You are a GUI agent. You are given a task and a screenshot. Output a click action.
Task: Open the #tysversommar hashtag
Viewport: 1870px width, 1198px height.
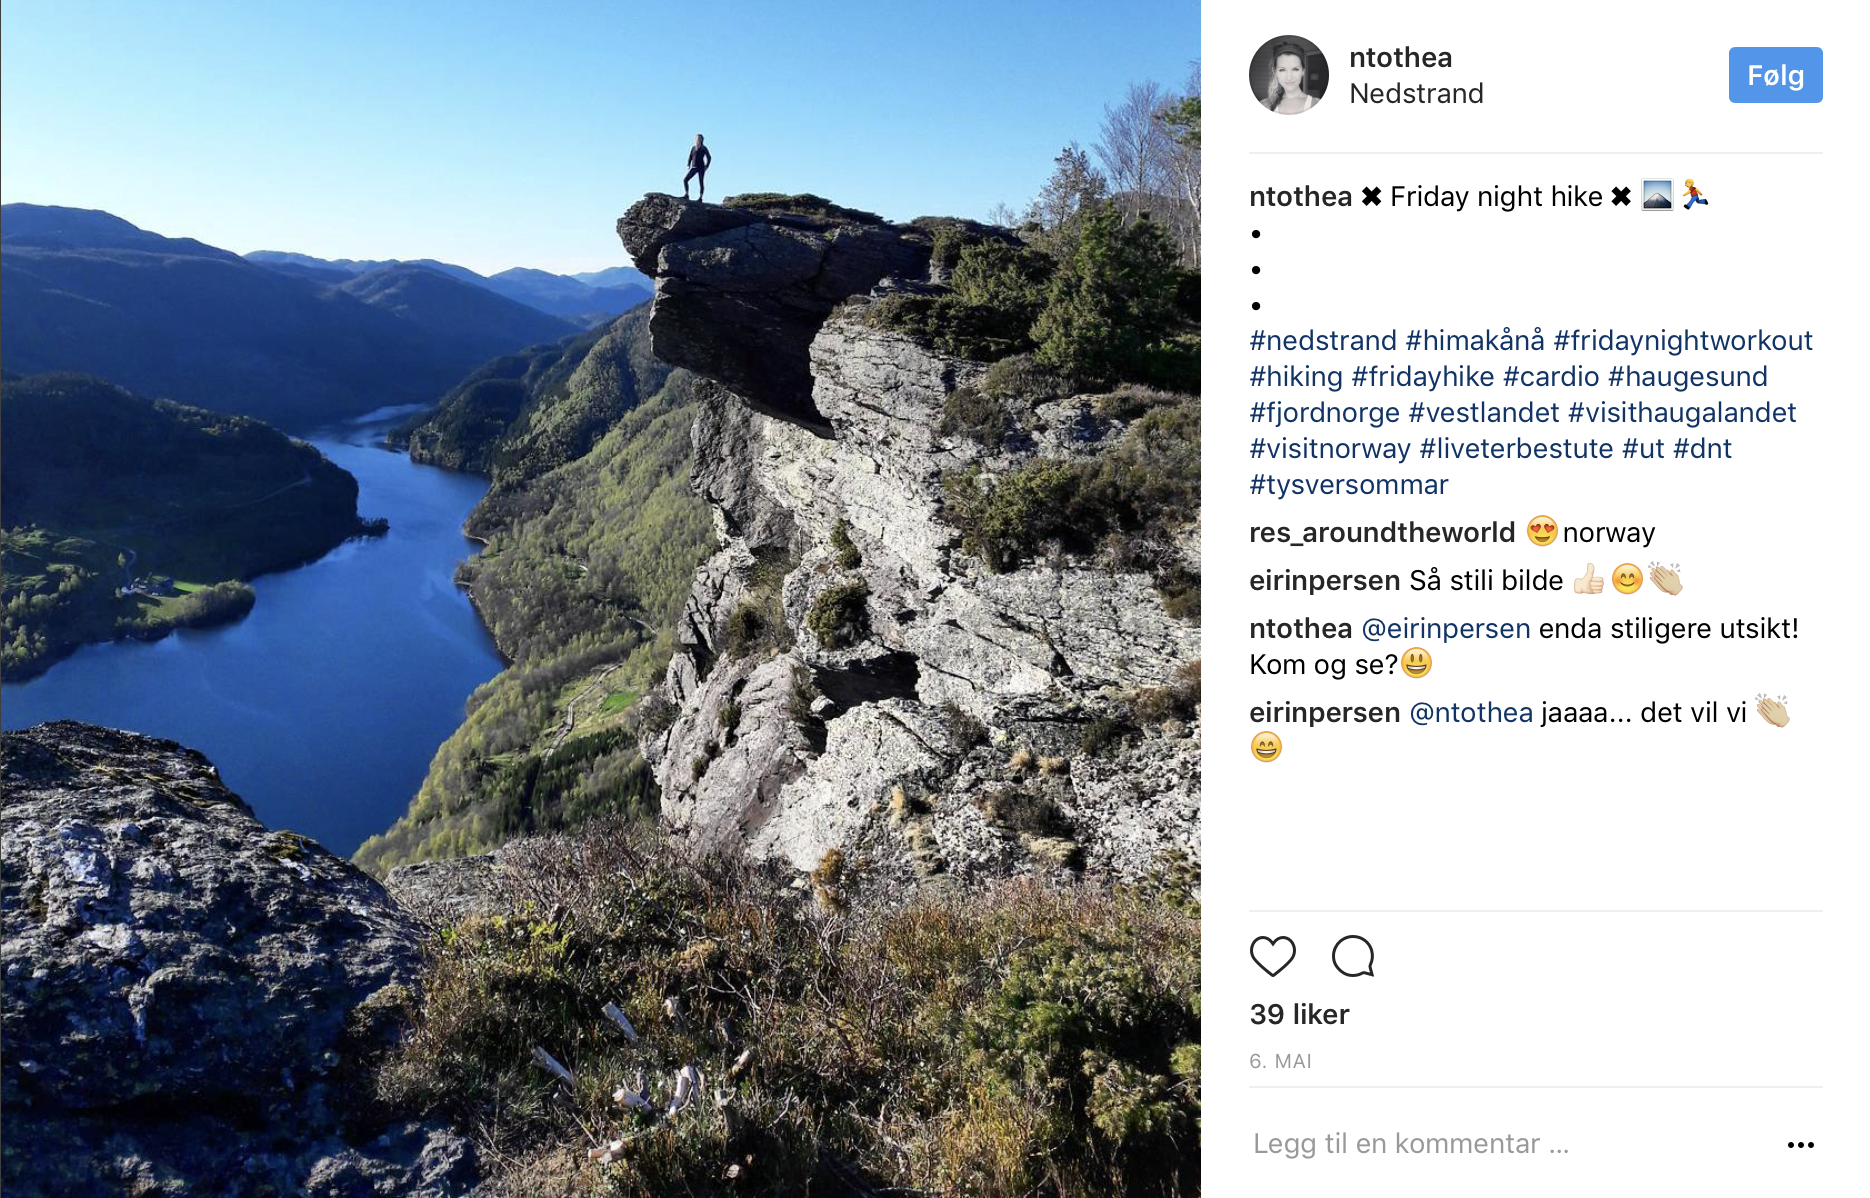(x=1348, y=485)
